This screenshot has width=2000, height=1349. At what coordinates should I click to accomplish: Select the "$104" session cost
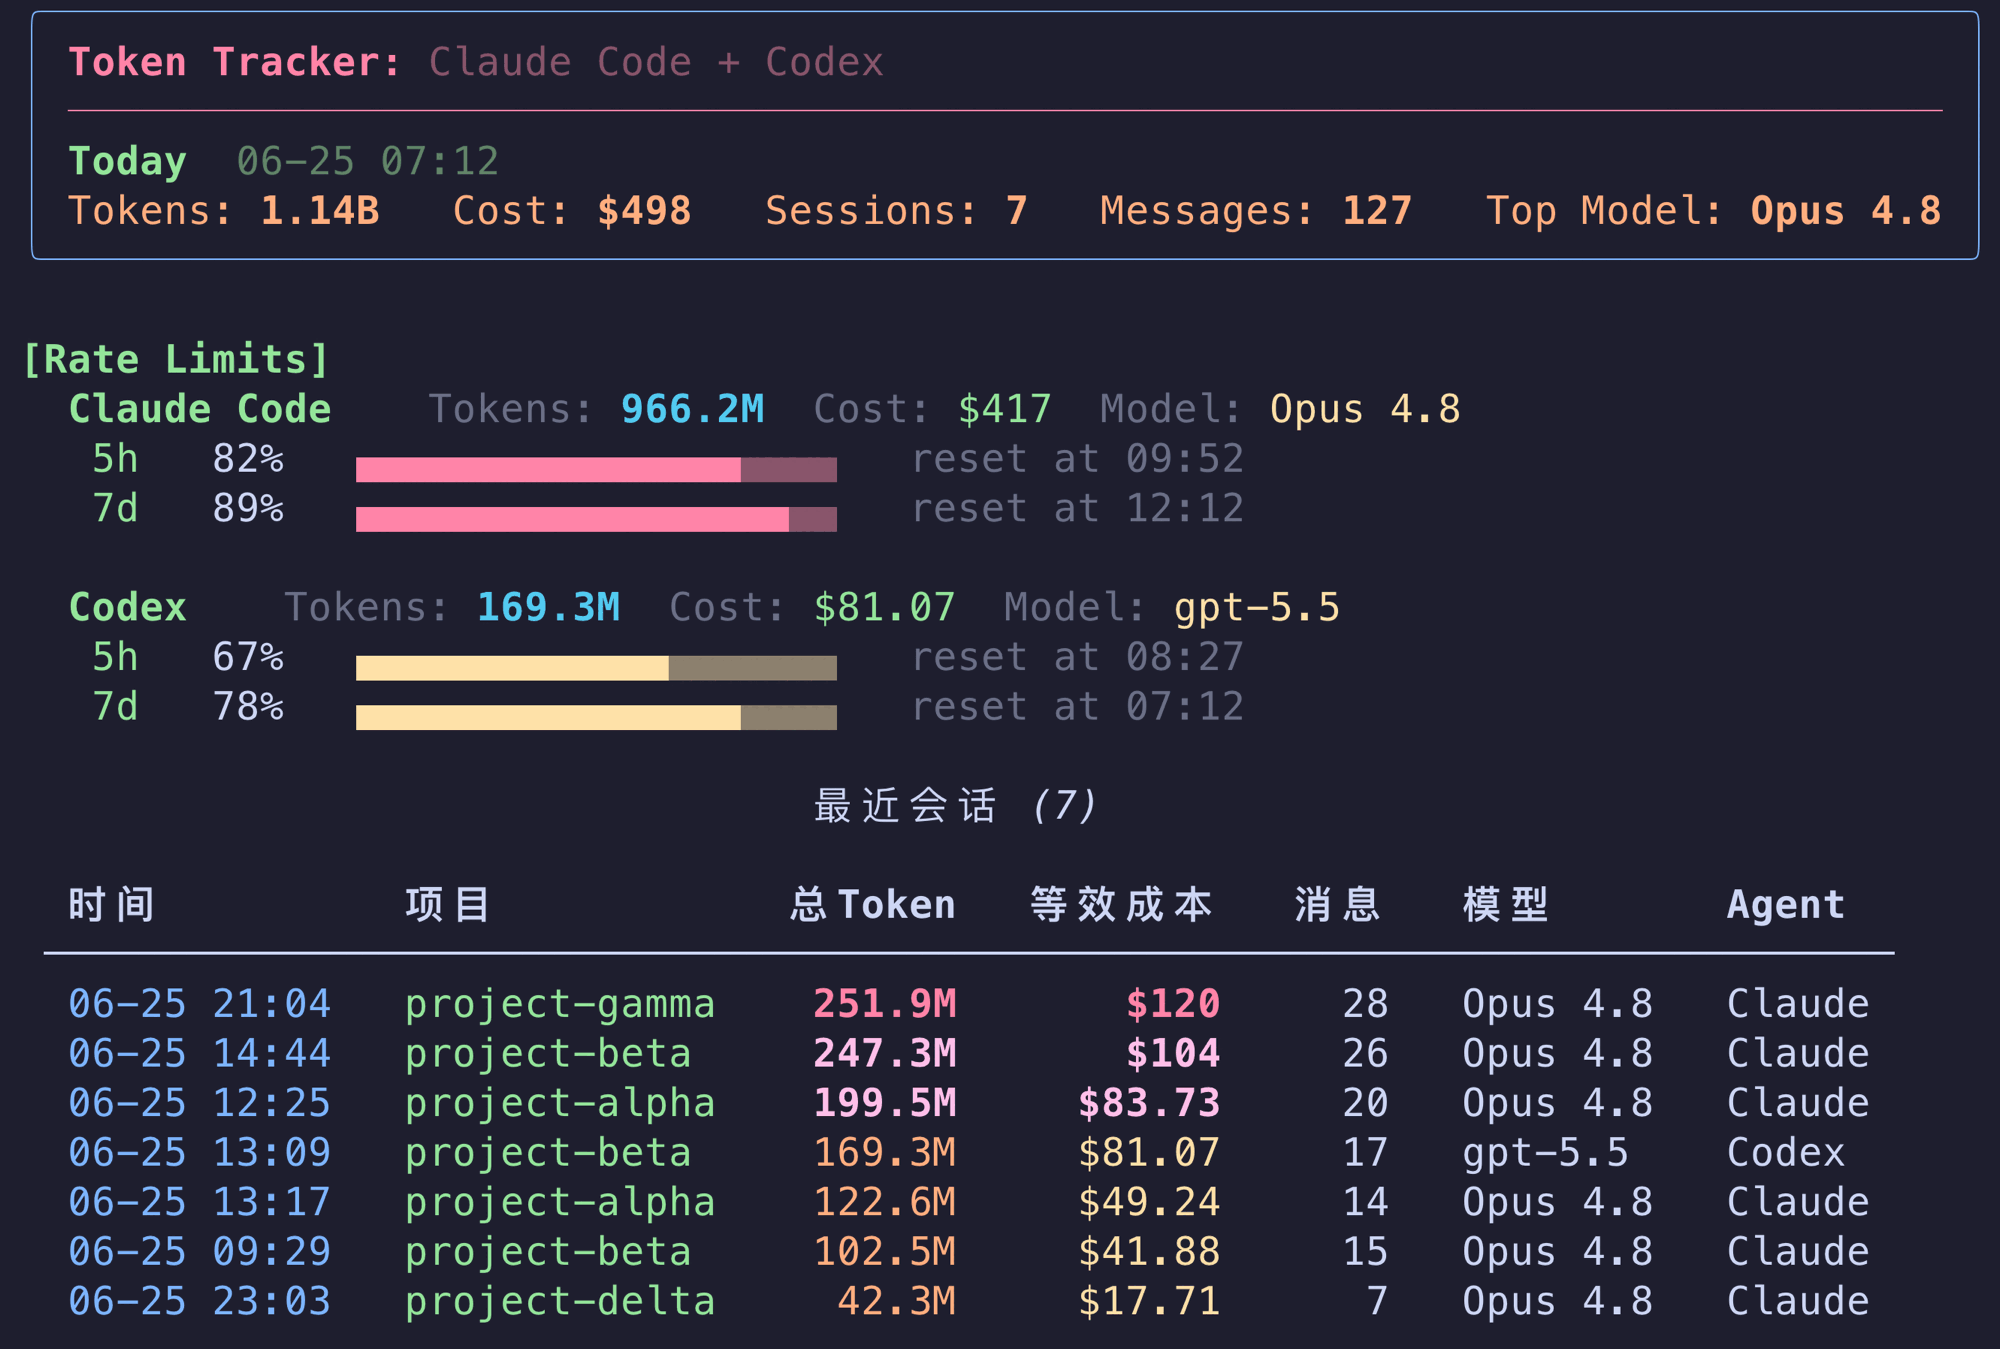point(1173,1053)
